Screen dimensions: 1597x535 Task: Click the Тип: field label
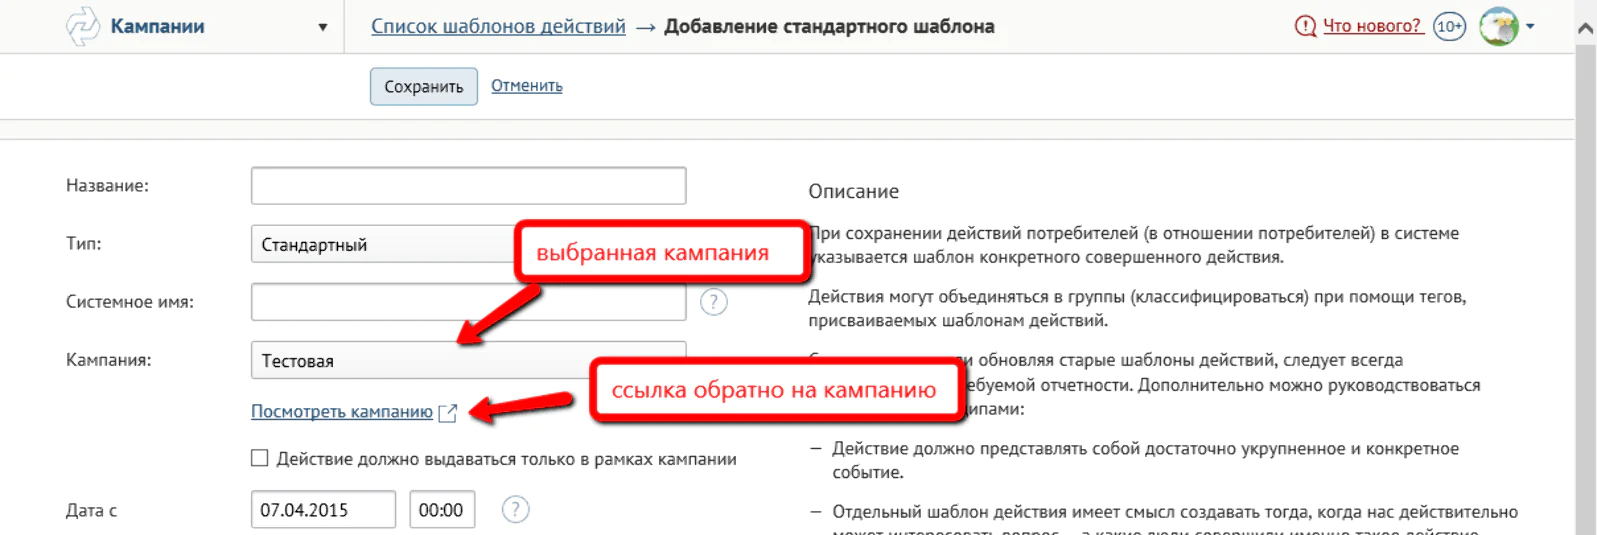(x=84, y=244)
